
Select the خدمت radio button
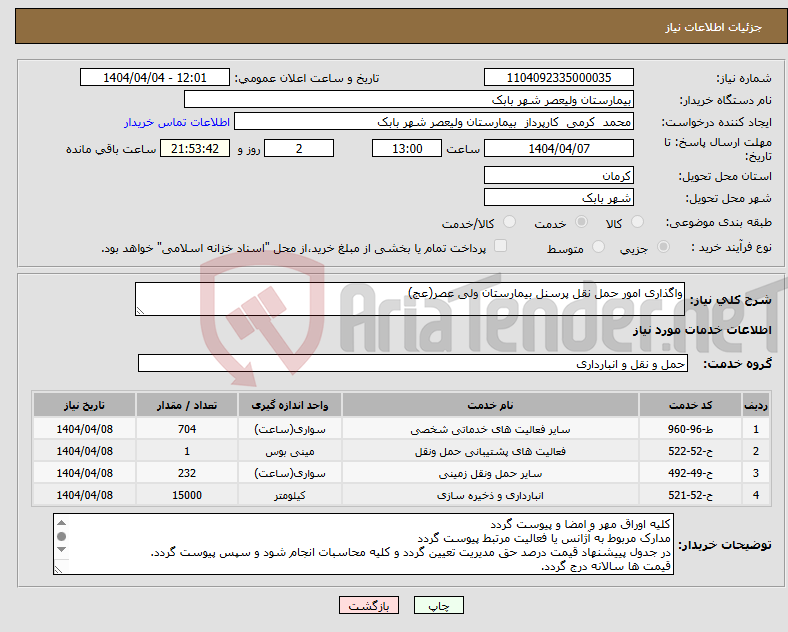[581, 222]
